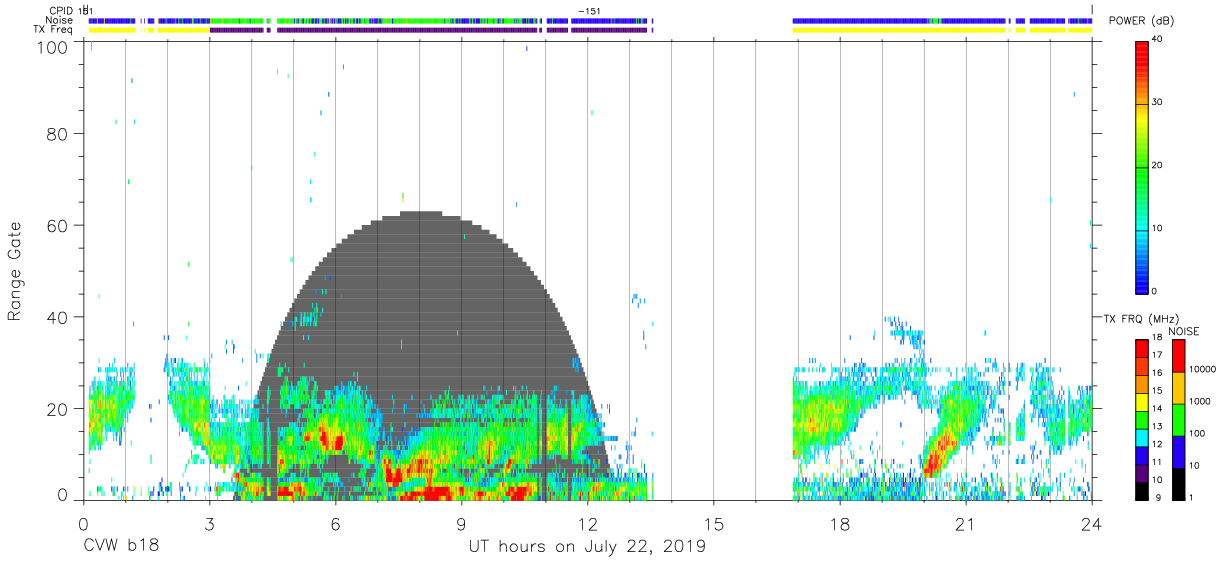
Task: Click the 30 label on POWER scale
Action: 1158,103
